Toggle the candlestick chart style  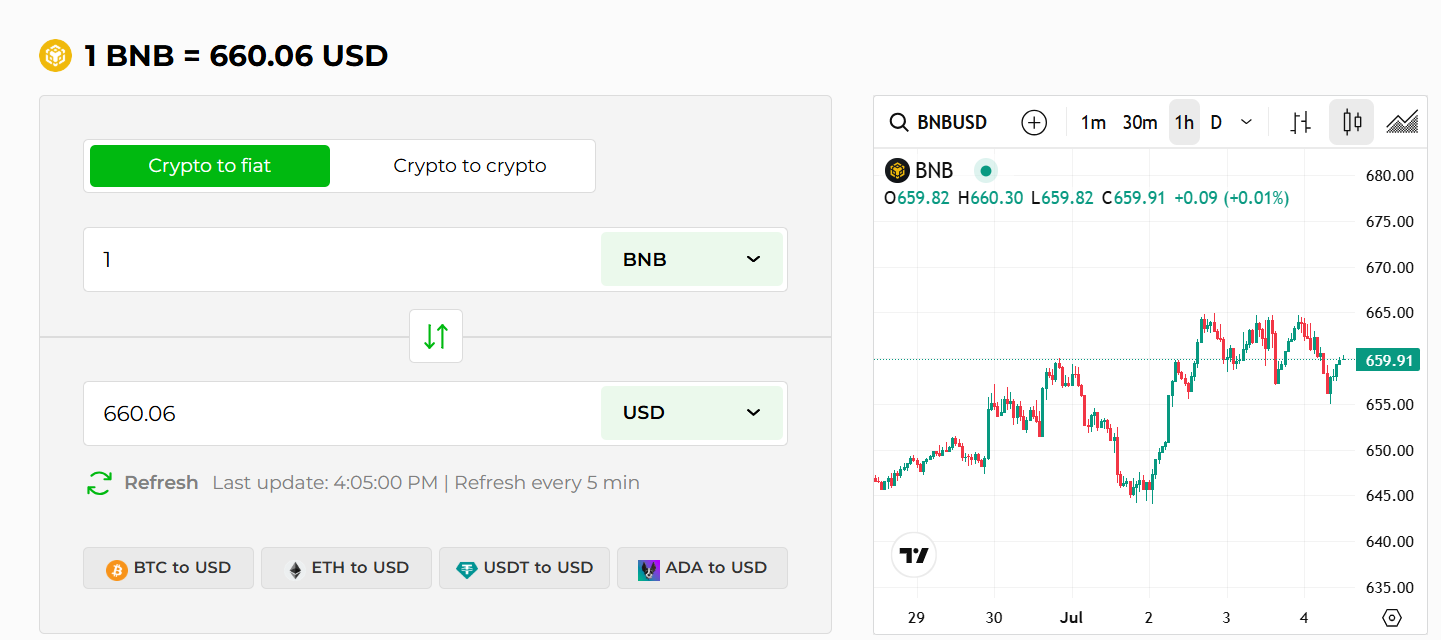(x=1351, y=122)
